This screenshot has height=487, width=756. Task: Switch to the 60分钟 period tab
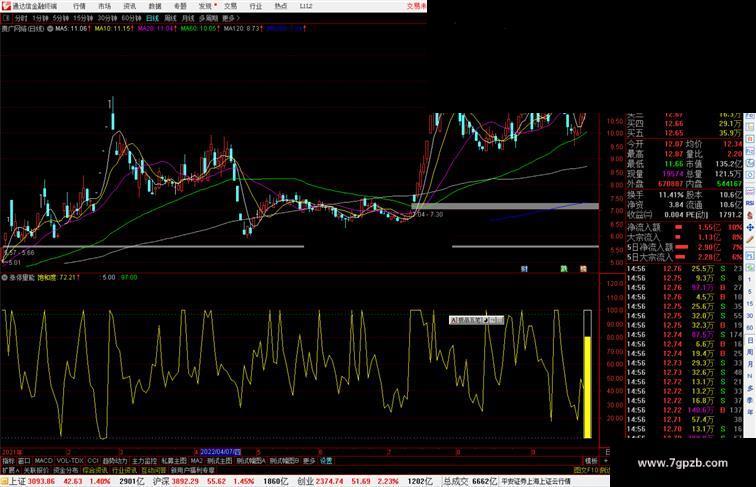pyautogui.click(x=131, y=18)
